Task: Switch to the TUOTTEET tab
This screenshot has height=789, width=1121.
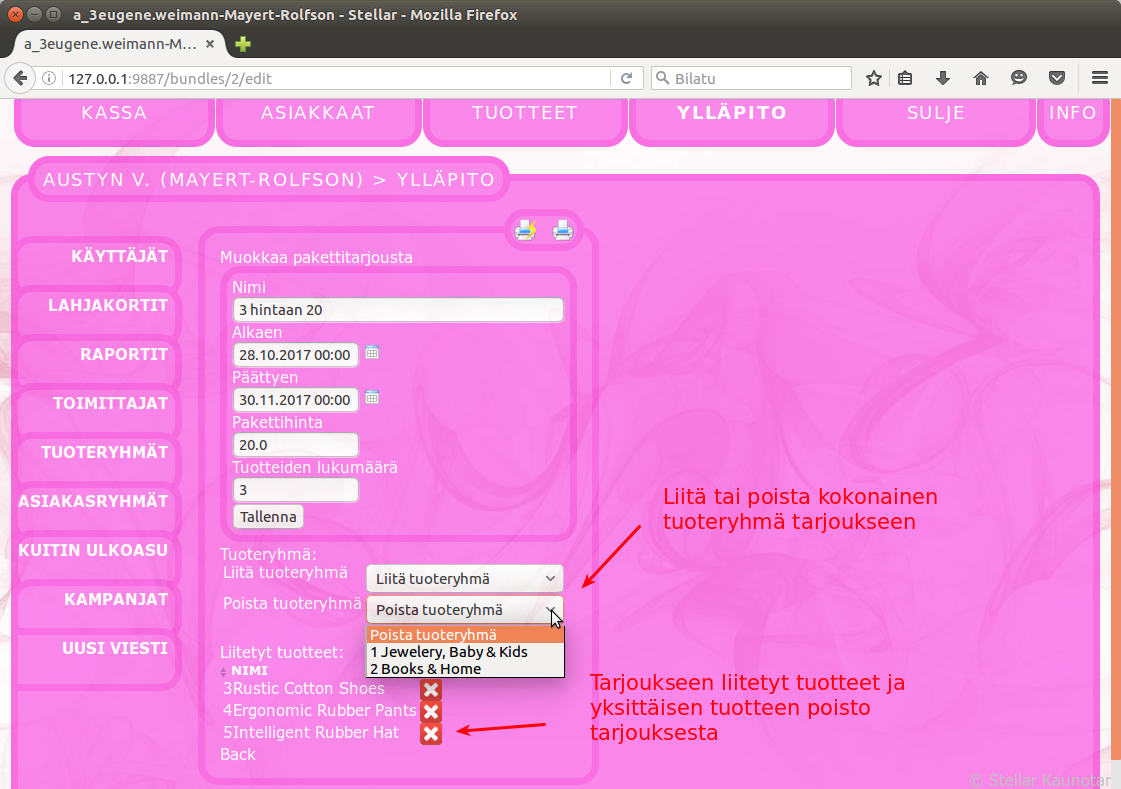Action: coord(525,113)
